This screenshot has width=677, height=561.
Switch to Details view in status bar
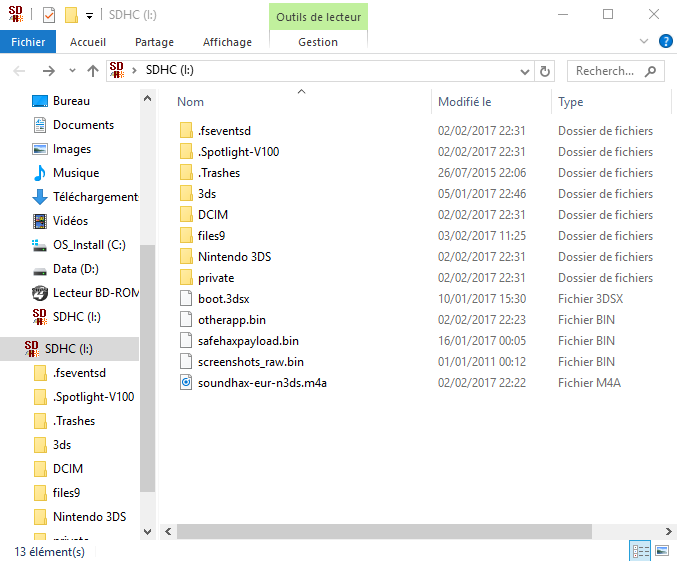pos(641,551)
